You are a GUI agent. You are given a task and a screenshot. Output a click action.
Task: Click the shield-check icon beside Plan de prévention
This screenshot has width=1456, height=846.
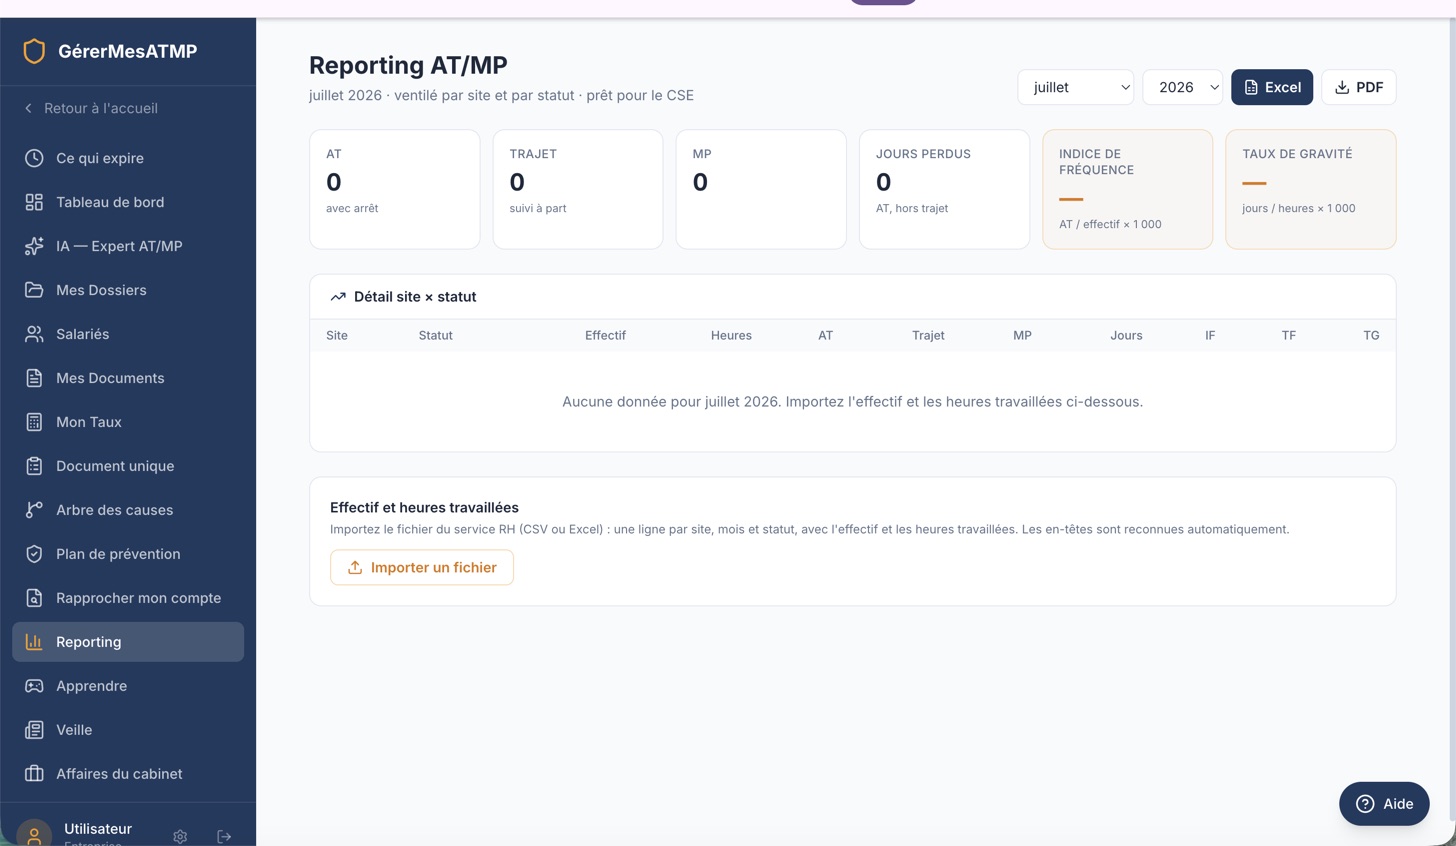click(x=34, y=554)
